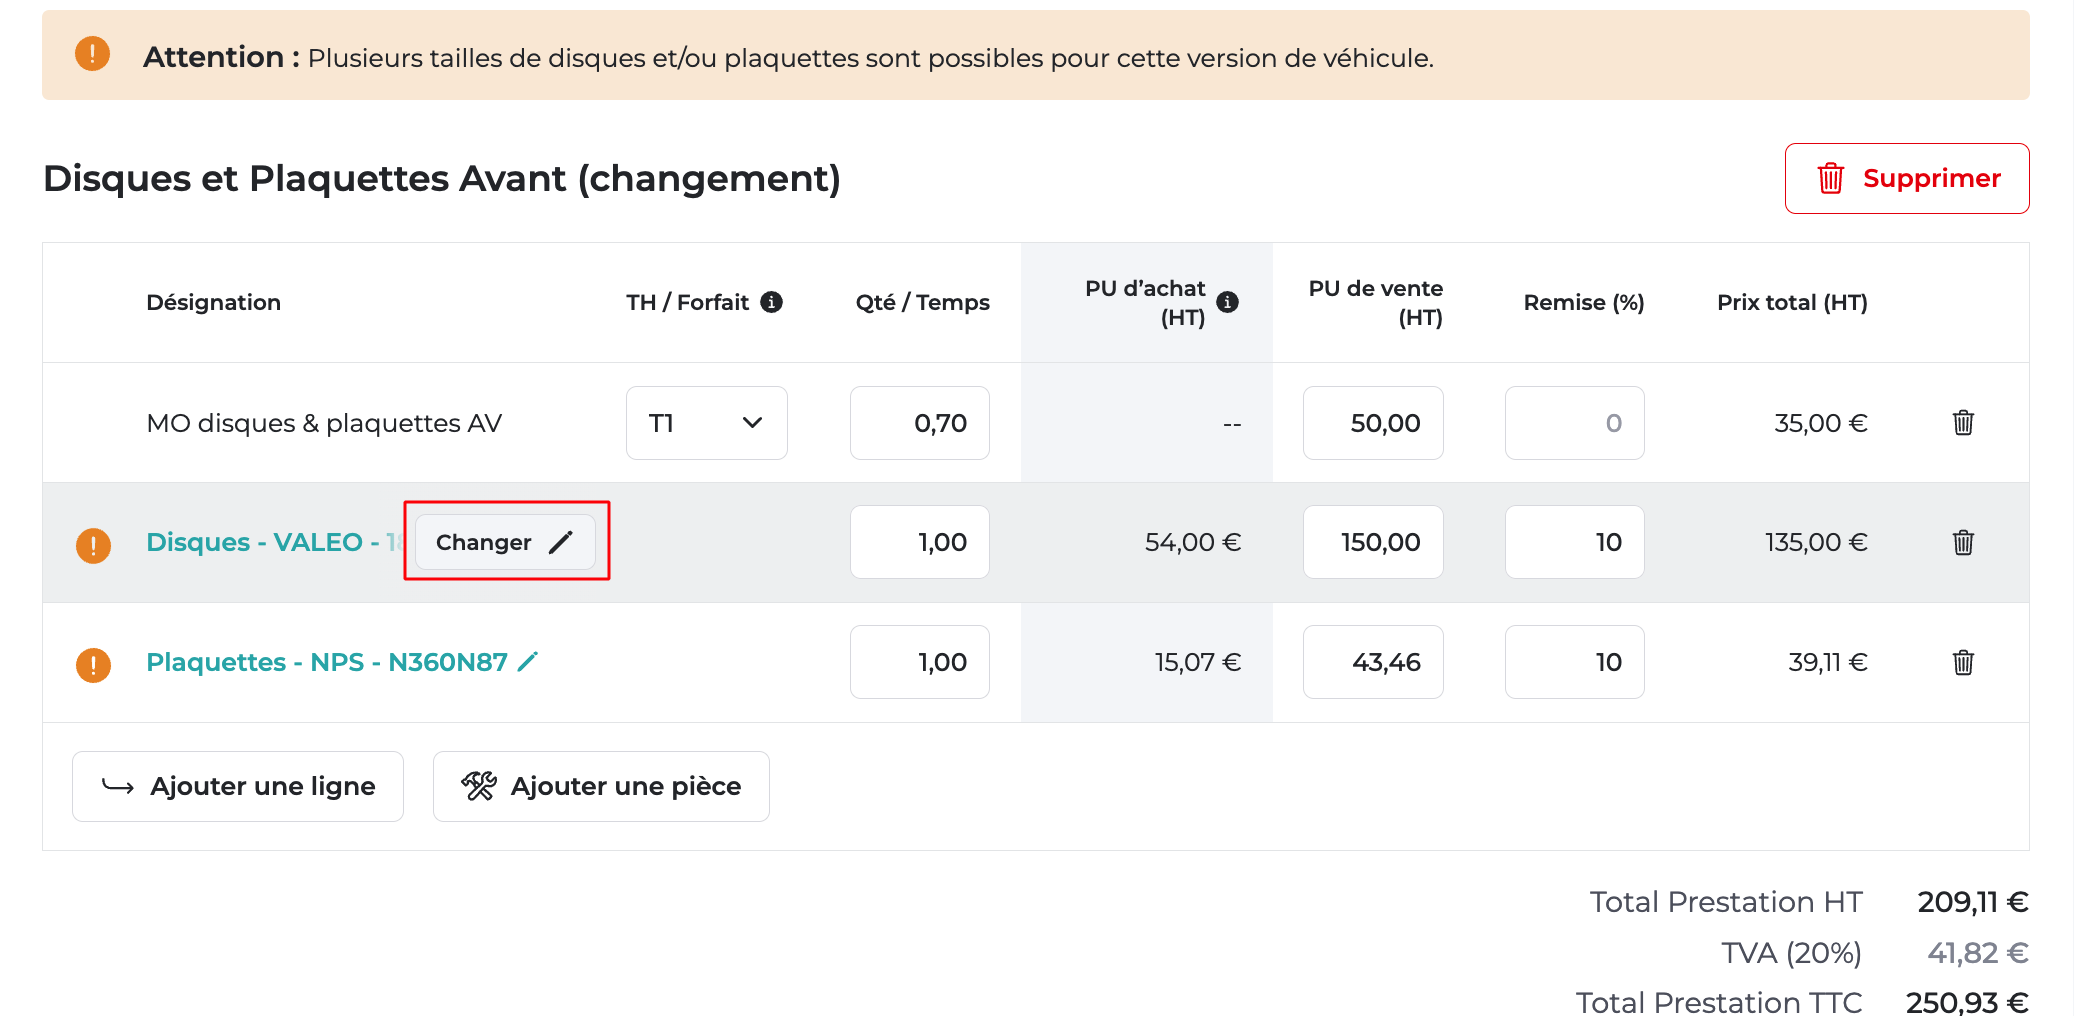This screenshot has height=1016, width=2074.
Task: Click trash icon on Disques VALEO row
Action: (1963, 543)
